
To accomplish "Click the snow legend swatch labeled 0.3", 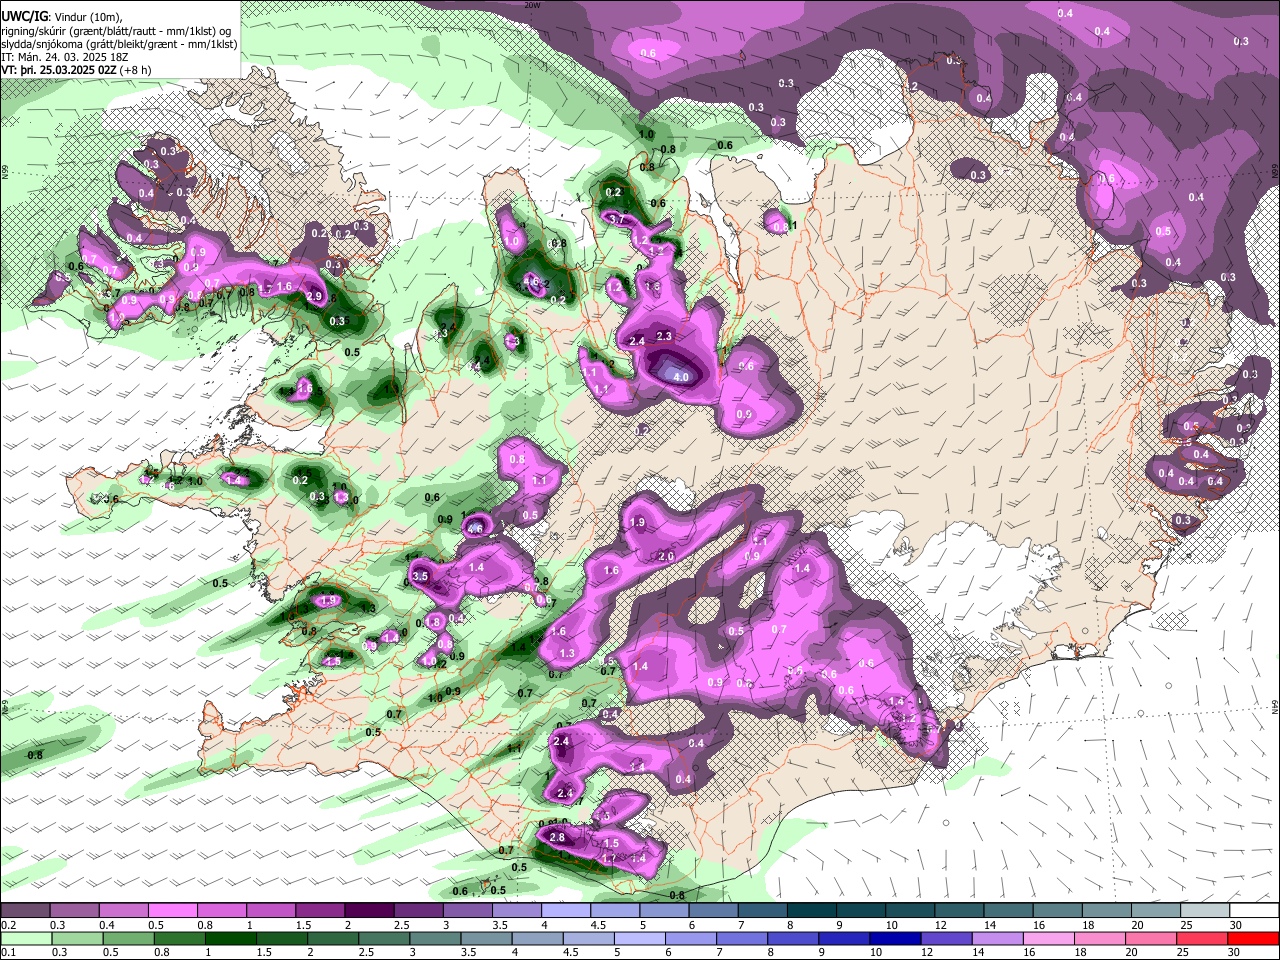I will tap(73, 911).
